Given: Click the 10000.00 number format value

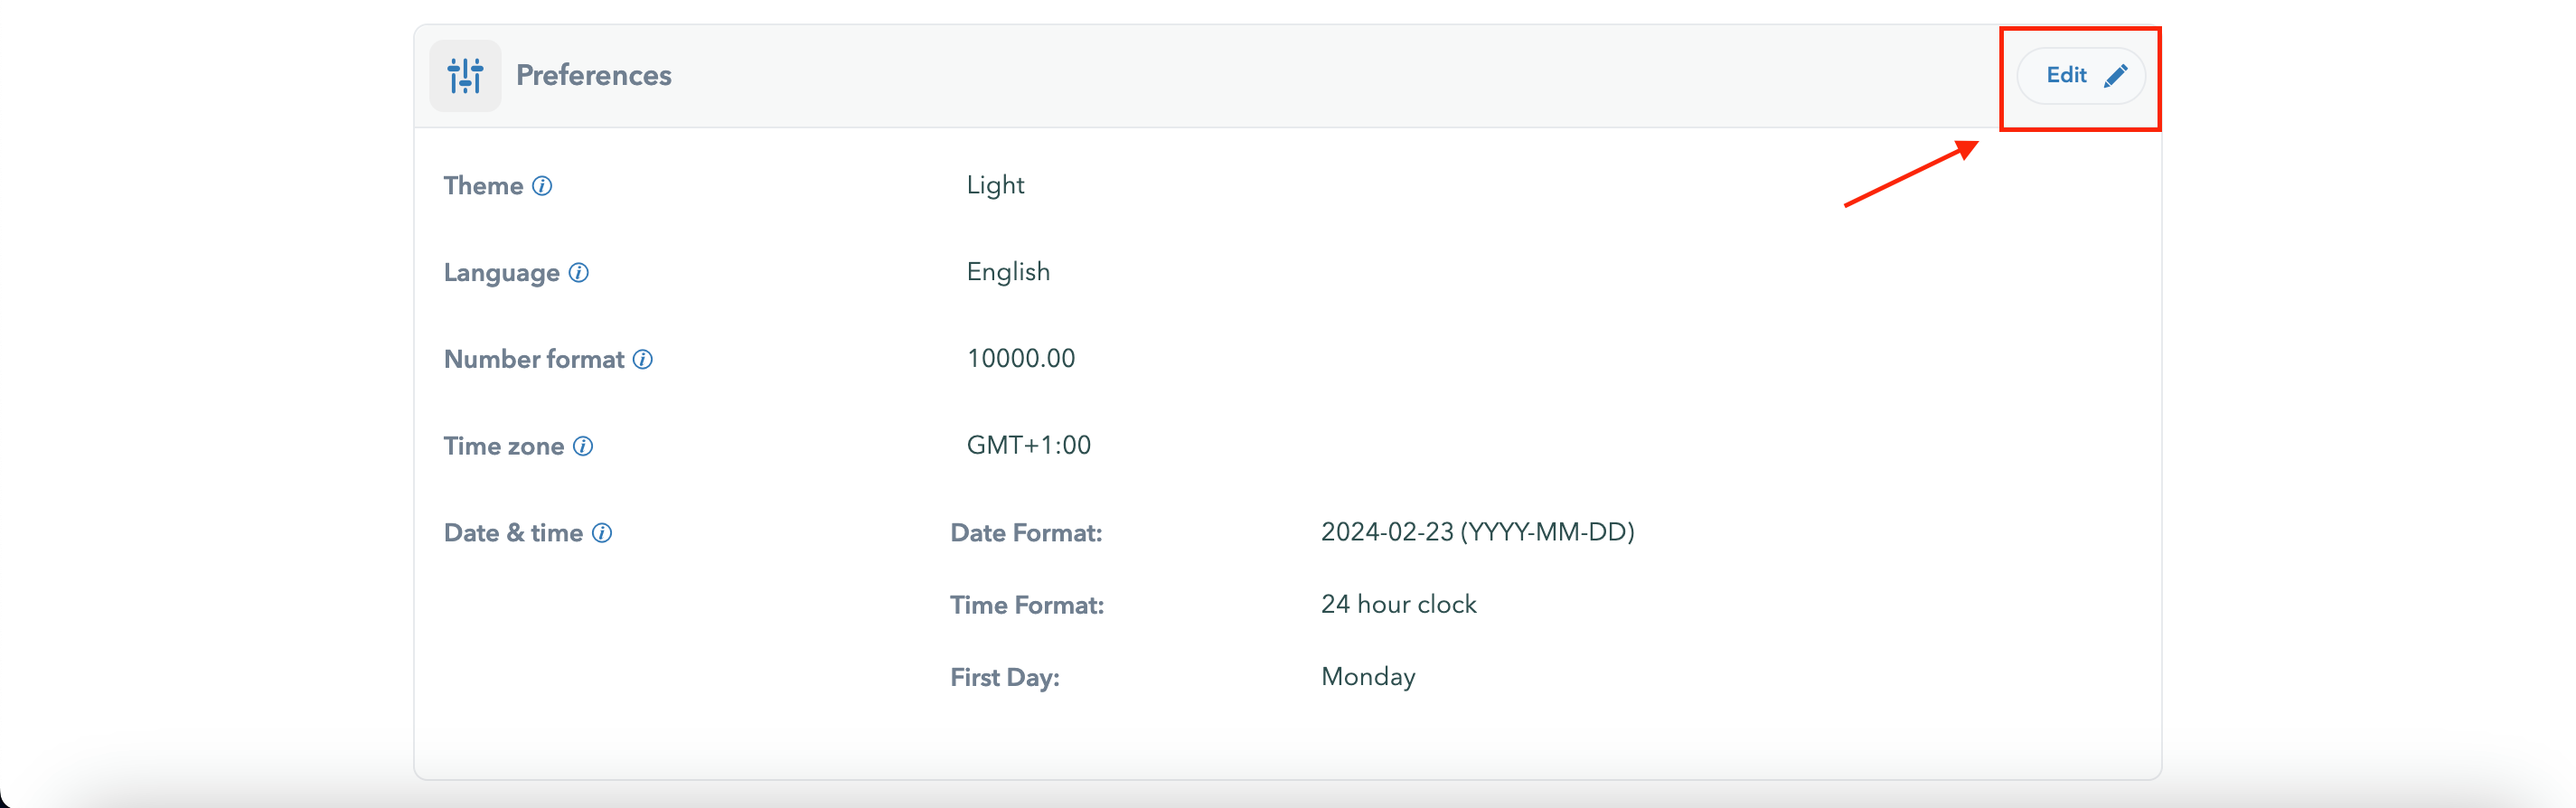Looking at the screenshot, I should click(1020, 359).
